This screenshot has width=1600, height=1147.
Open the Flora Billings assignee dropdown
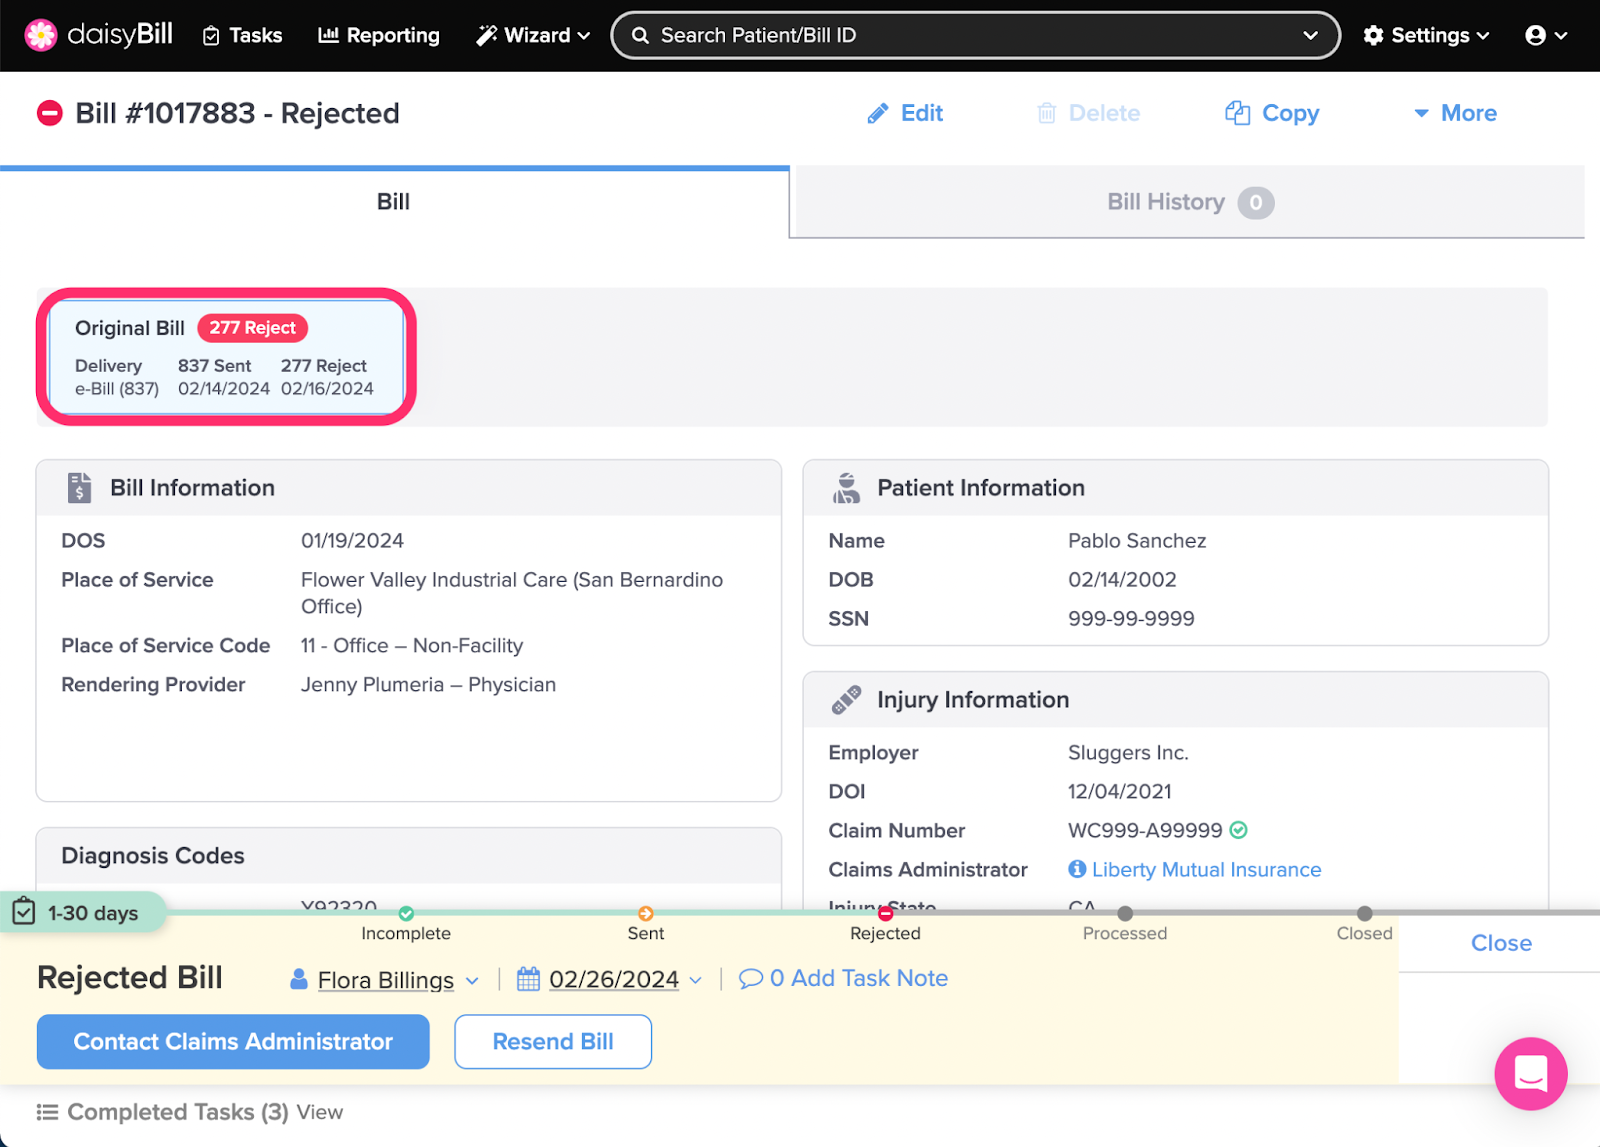click(x=386, y=980)
